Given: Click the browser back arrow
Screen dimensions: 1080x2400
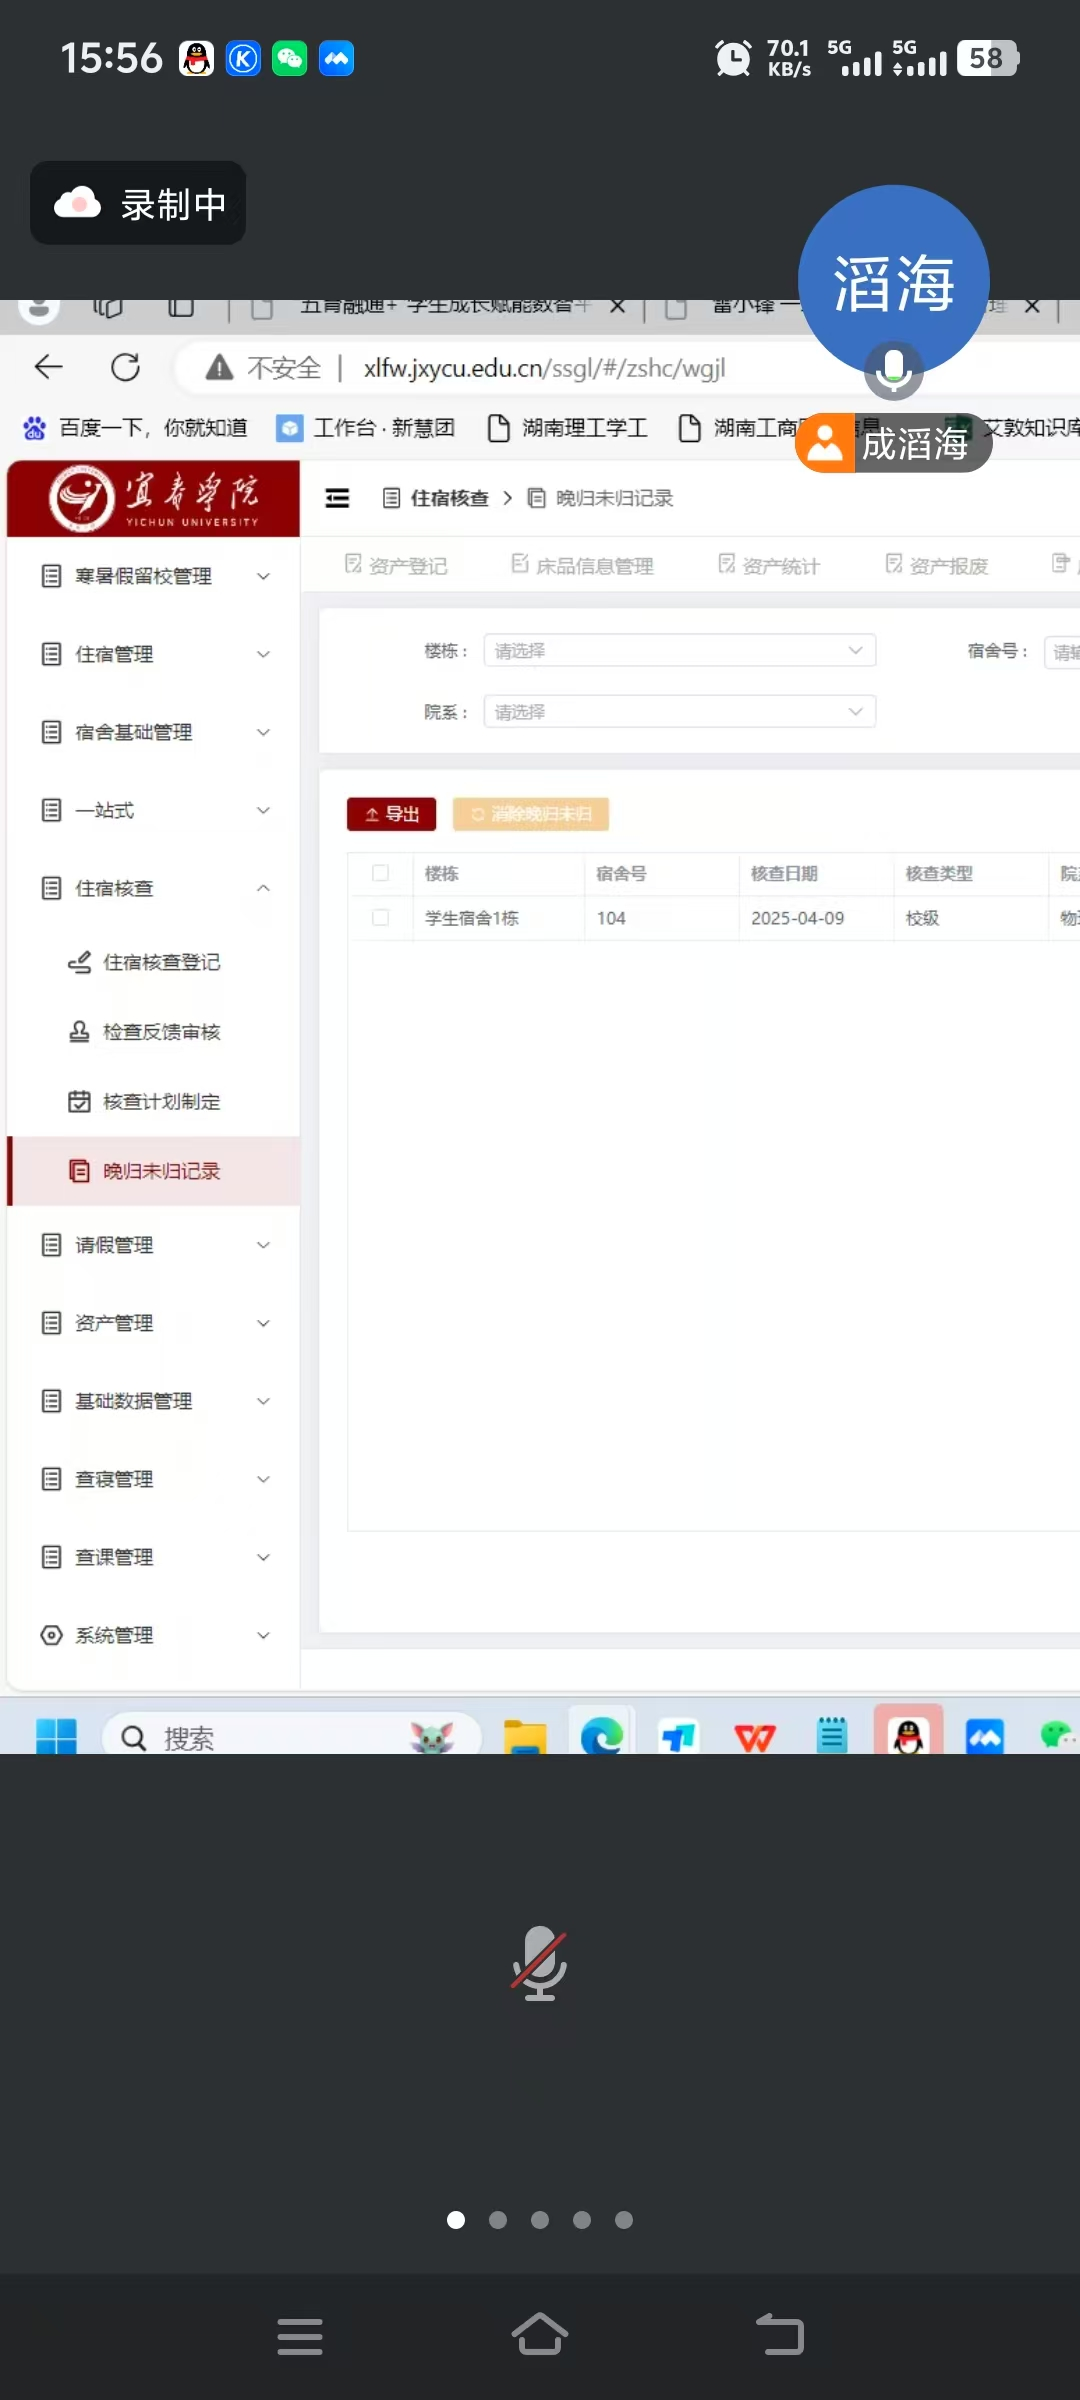Looking at the screenshot, I should click(48, 368).
